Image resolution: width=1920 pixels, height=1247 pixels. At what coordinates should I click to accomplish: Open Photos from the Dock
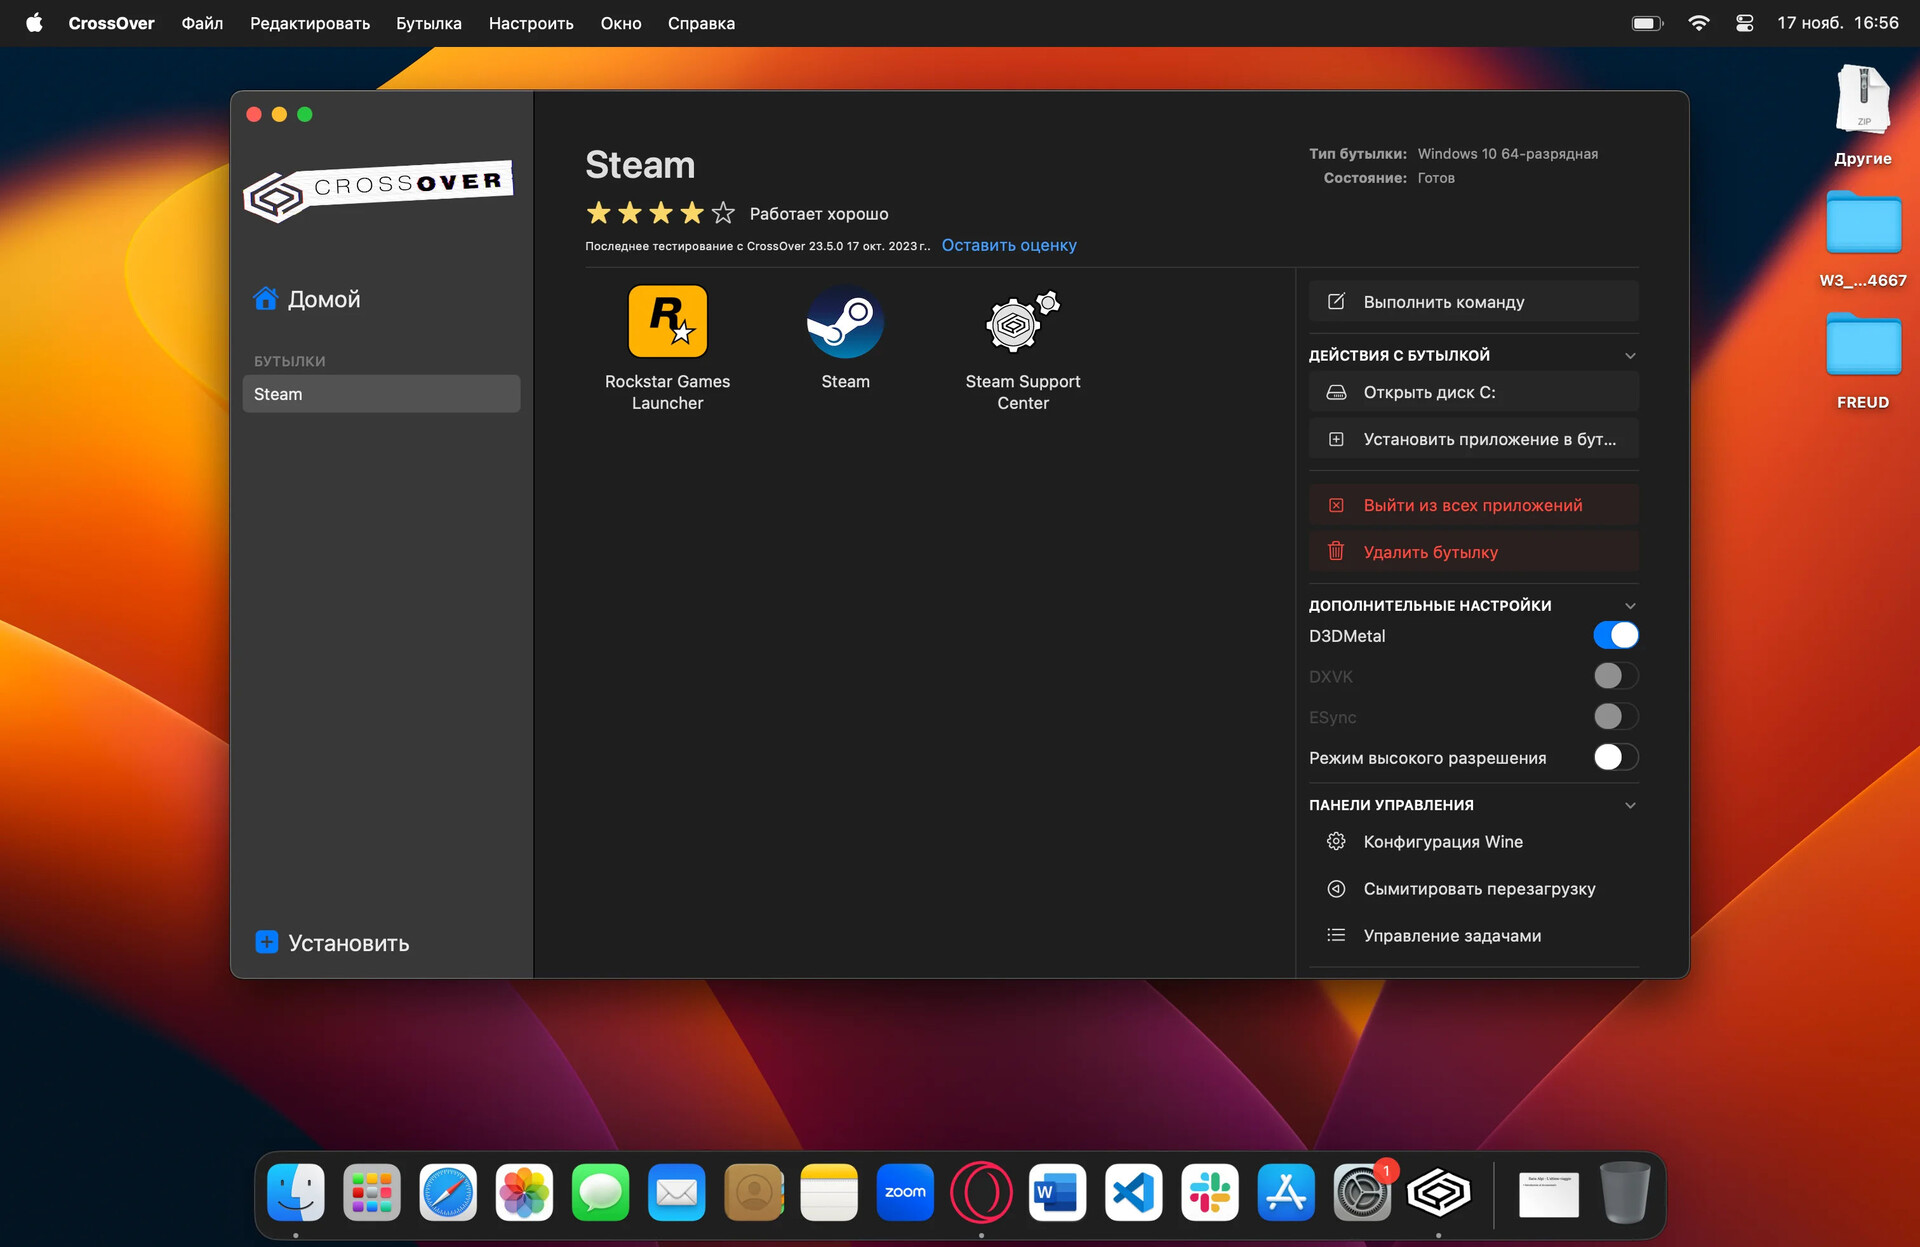pyautogui.click(x=524, y=1192)
